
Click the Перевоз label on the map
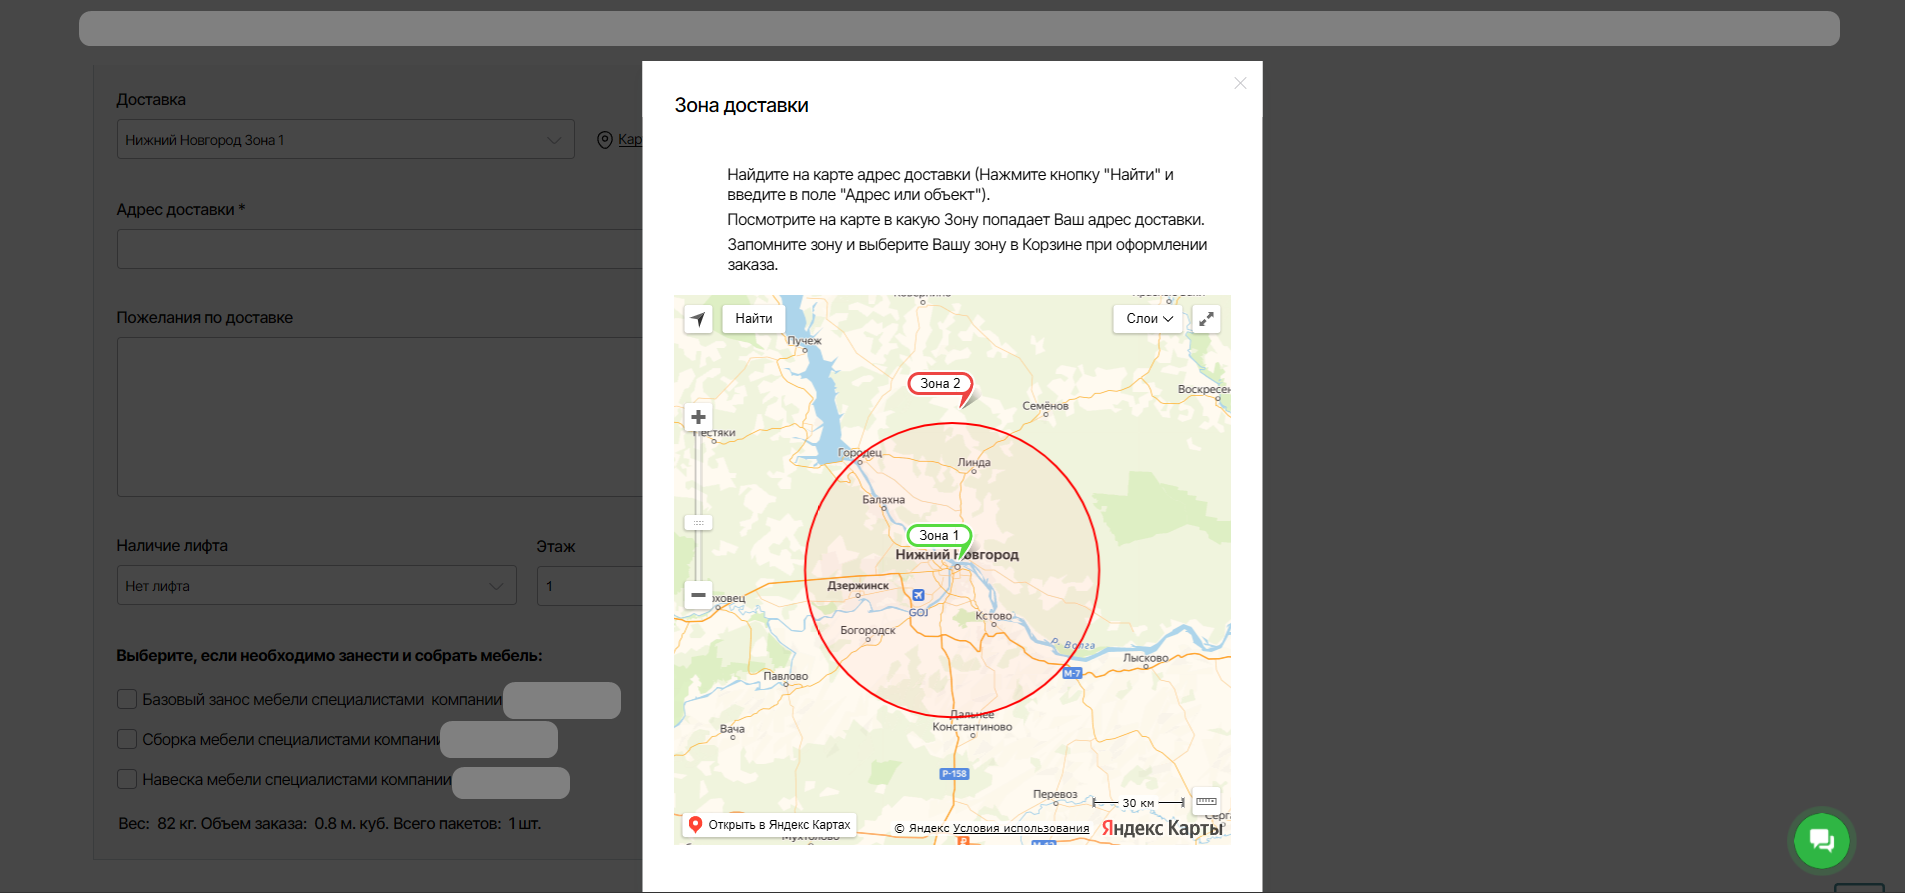pos(1055,795)
